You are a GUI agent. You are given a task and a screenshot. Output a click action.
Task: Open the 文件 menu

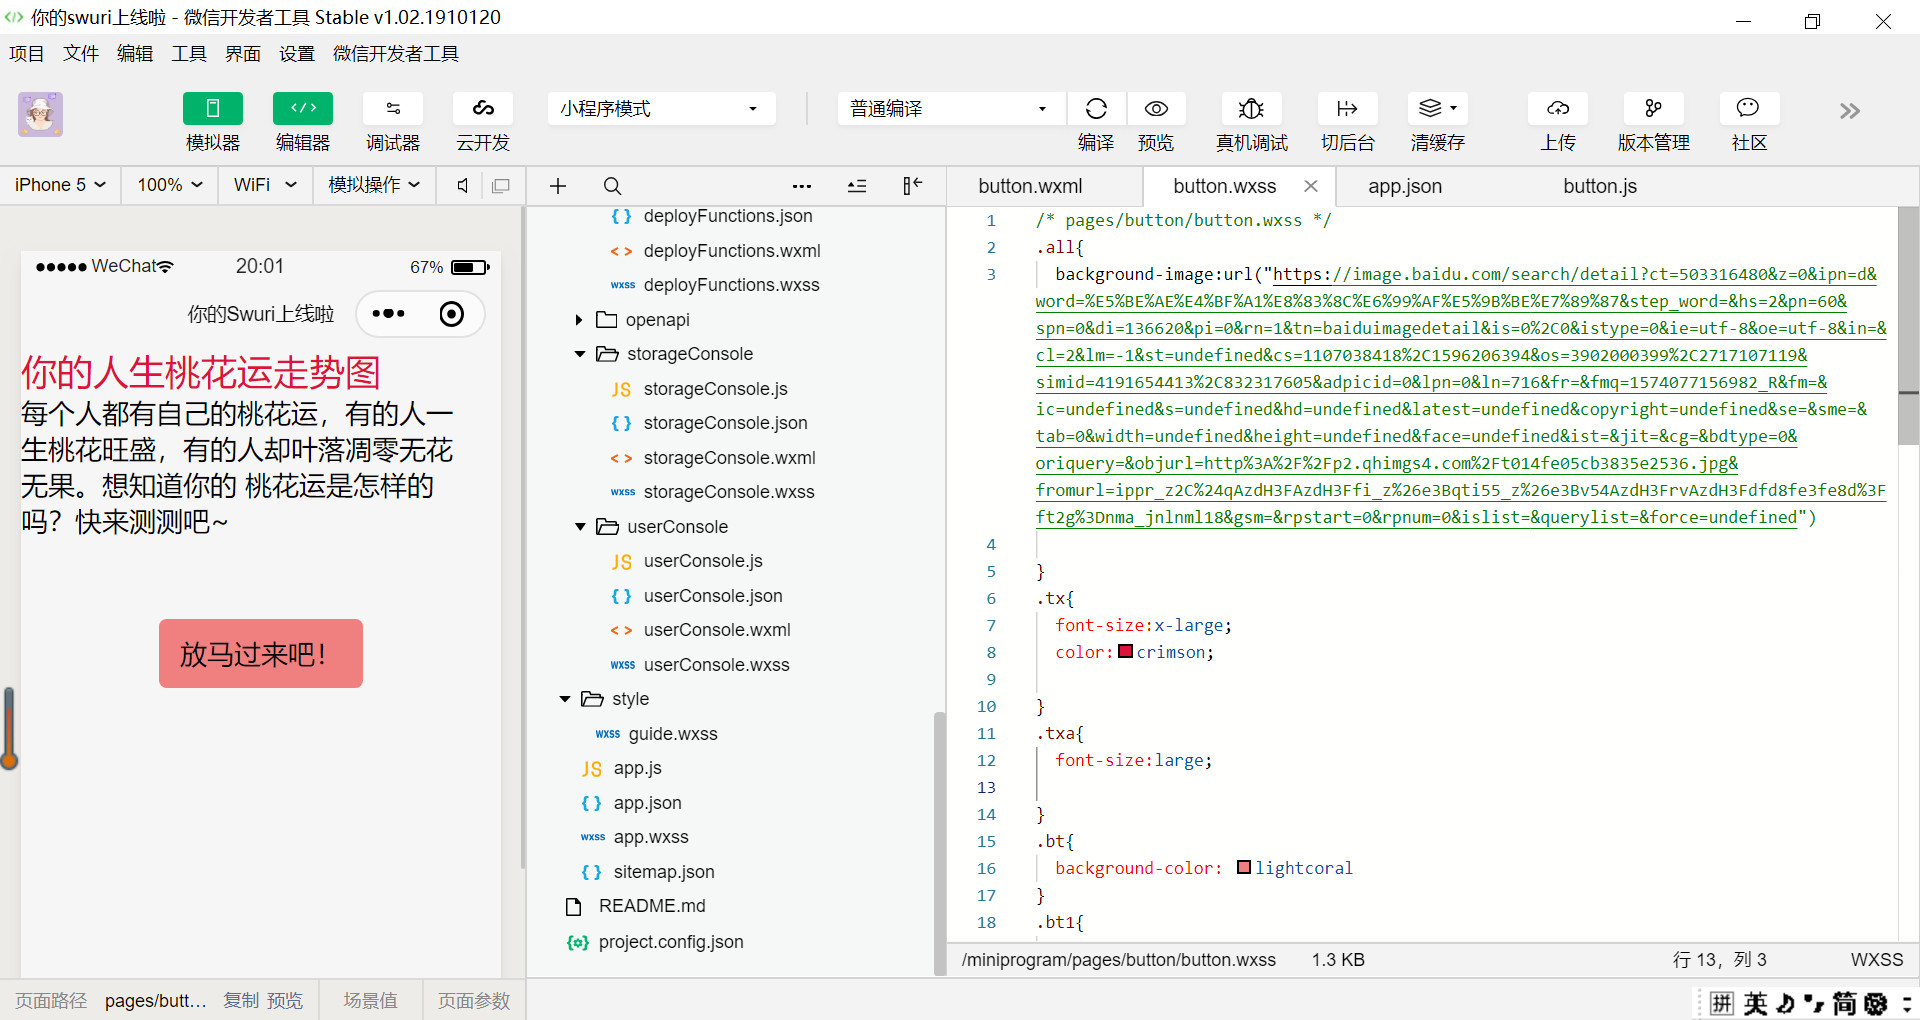point(81,54)
